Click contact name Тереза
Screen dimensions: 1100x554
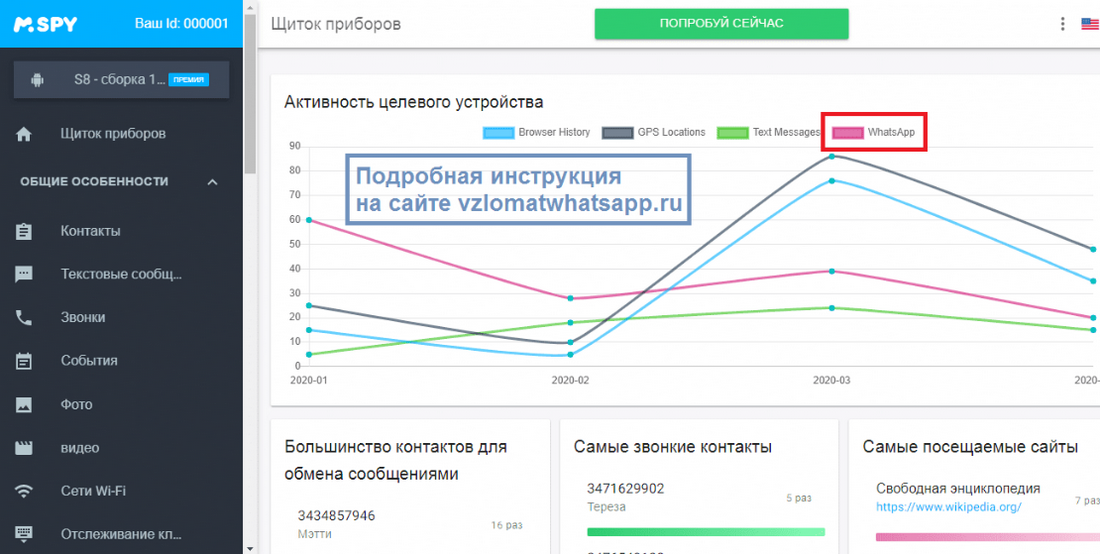(x=606, y=507)
